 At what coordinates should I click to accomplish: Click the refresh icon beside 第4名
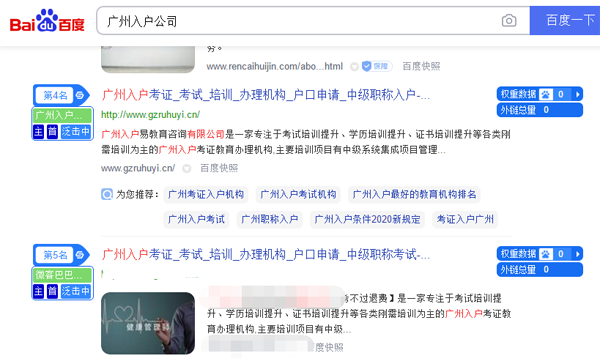coord(80,95)
